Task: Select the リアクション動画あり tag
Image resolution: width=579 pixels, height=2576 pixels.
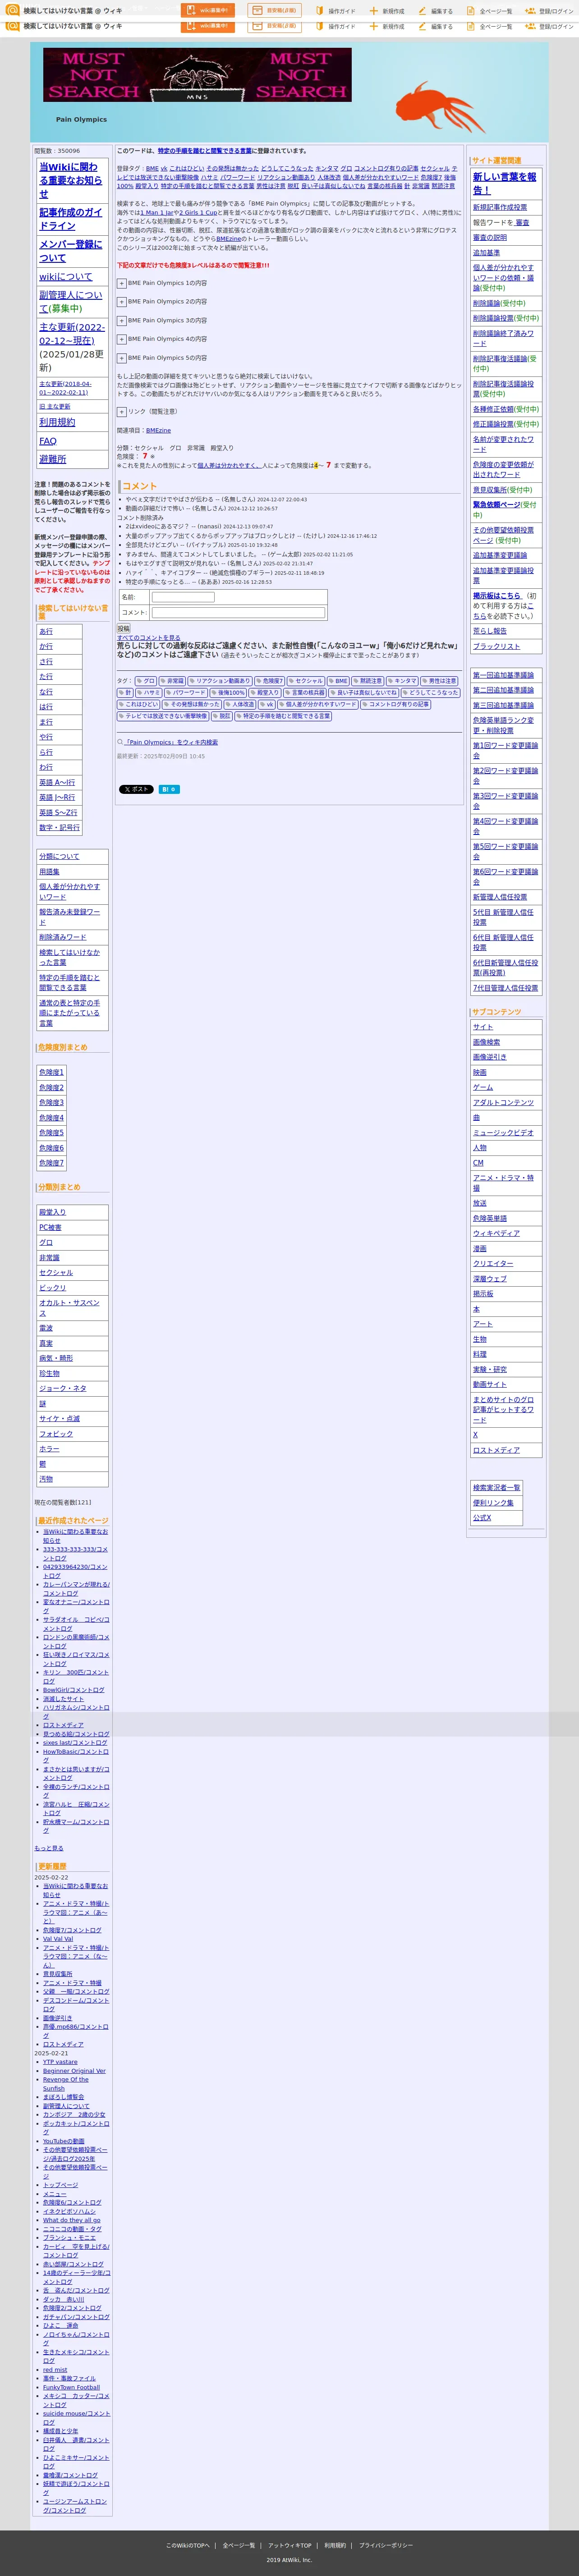Action: pyautogui.click(x=220, y=681)
